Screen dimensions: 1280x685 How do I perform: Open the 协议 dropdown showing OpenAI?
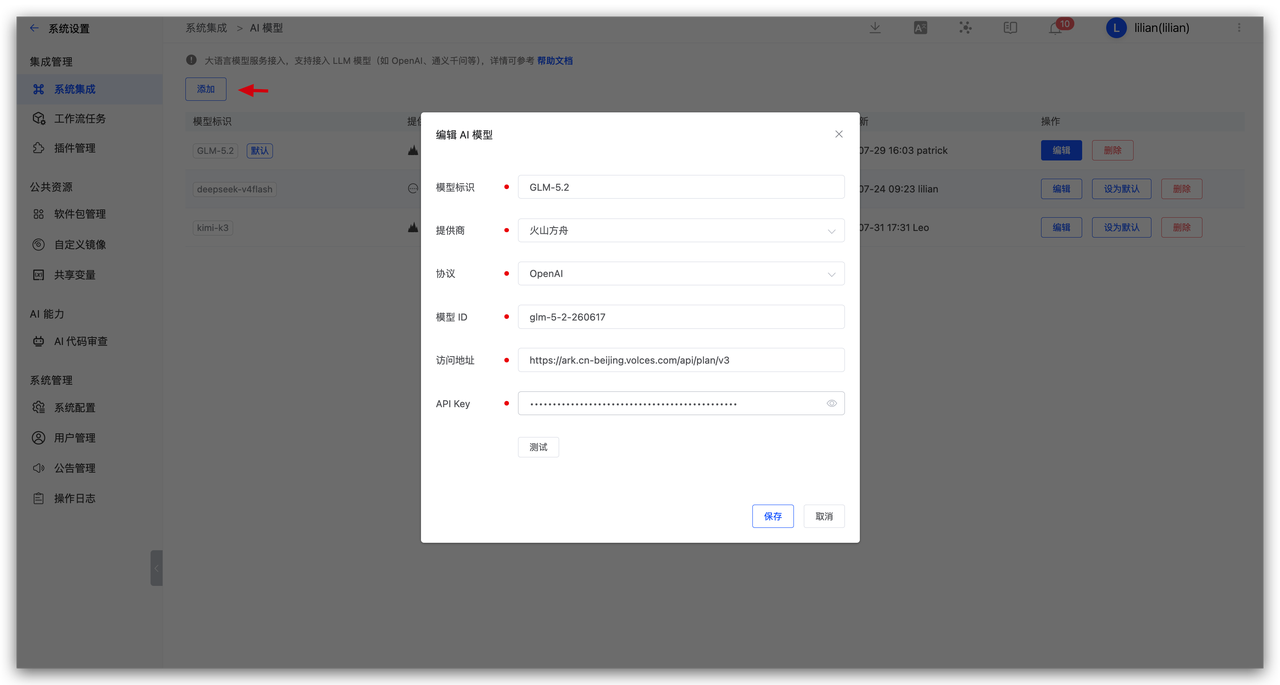point(681,273)
